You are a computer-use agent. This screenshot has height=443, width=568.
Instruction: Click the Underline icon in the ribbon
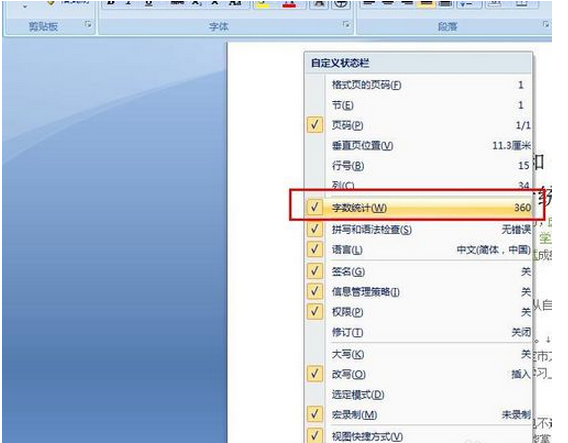149,3
